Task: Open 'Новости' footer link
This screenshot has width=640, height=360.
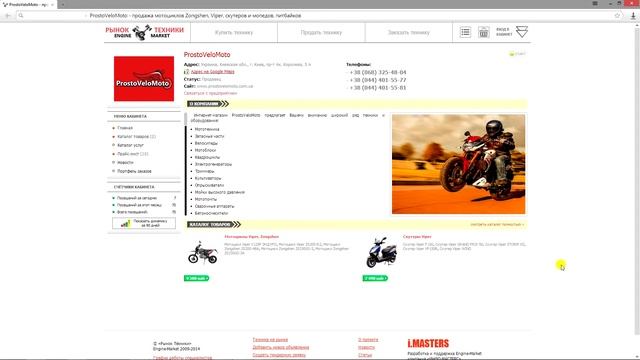Action: [366, 347]
